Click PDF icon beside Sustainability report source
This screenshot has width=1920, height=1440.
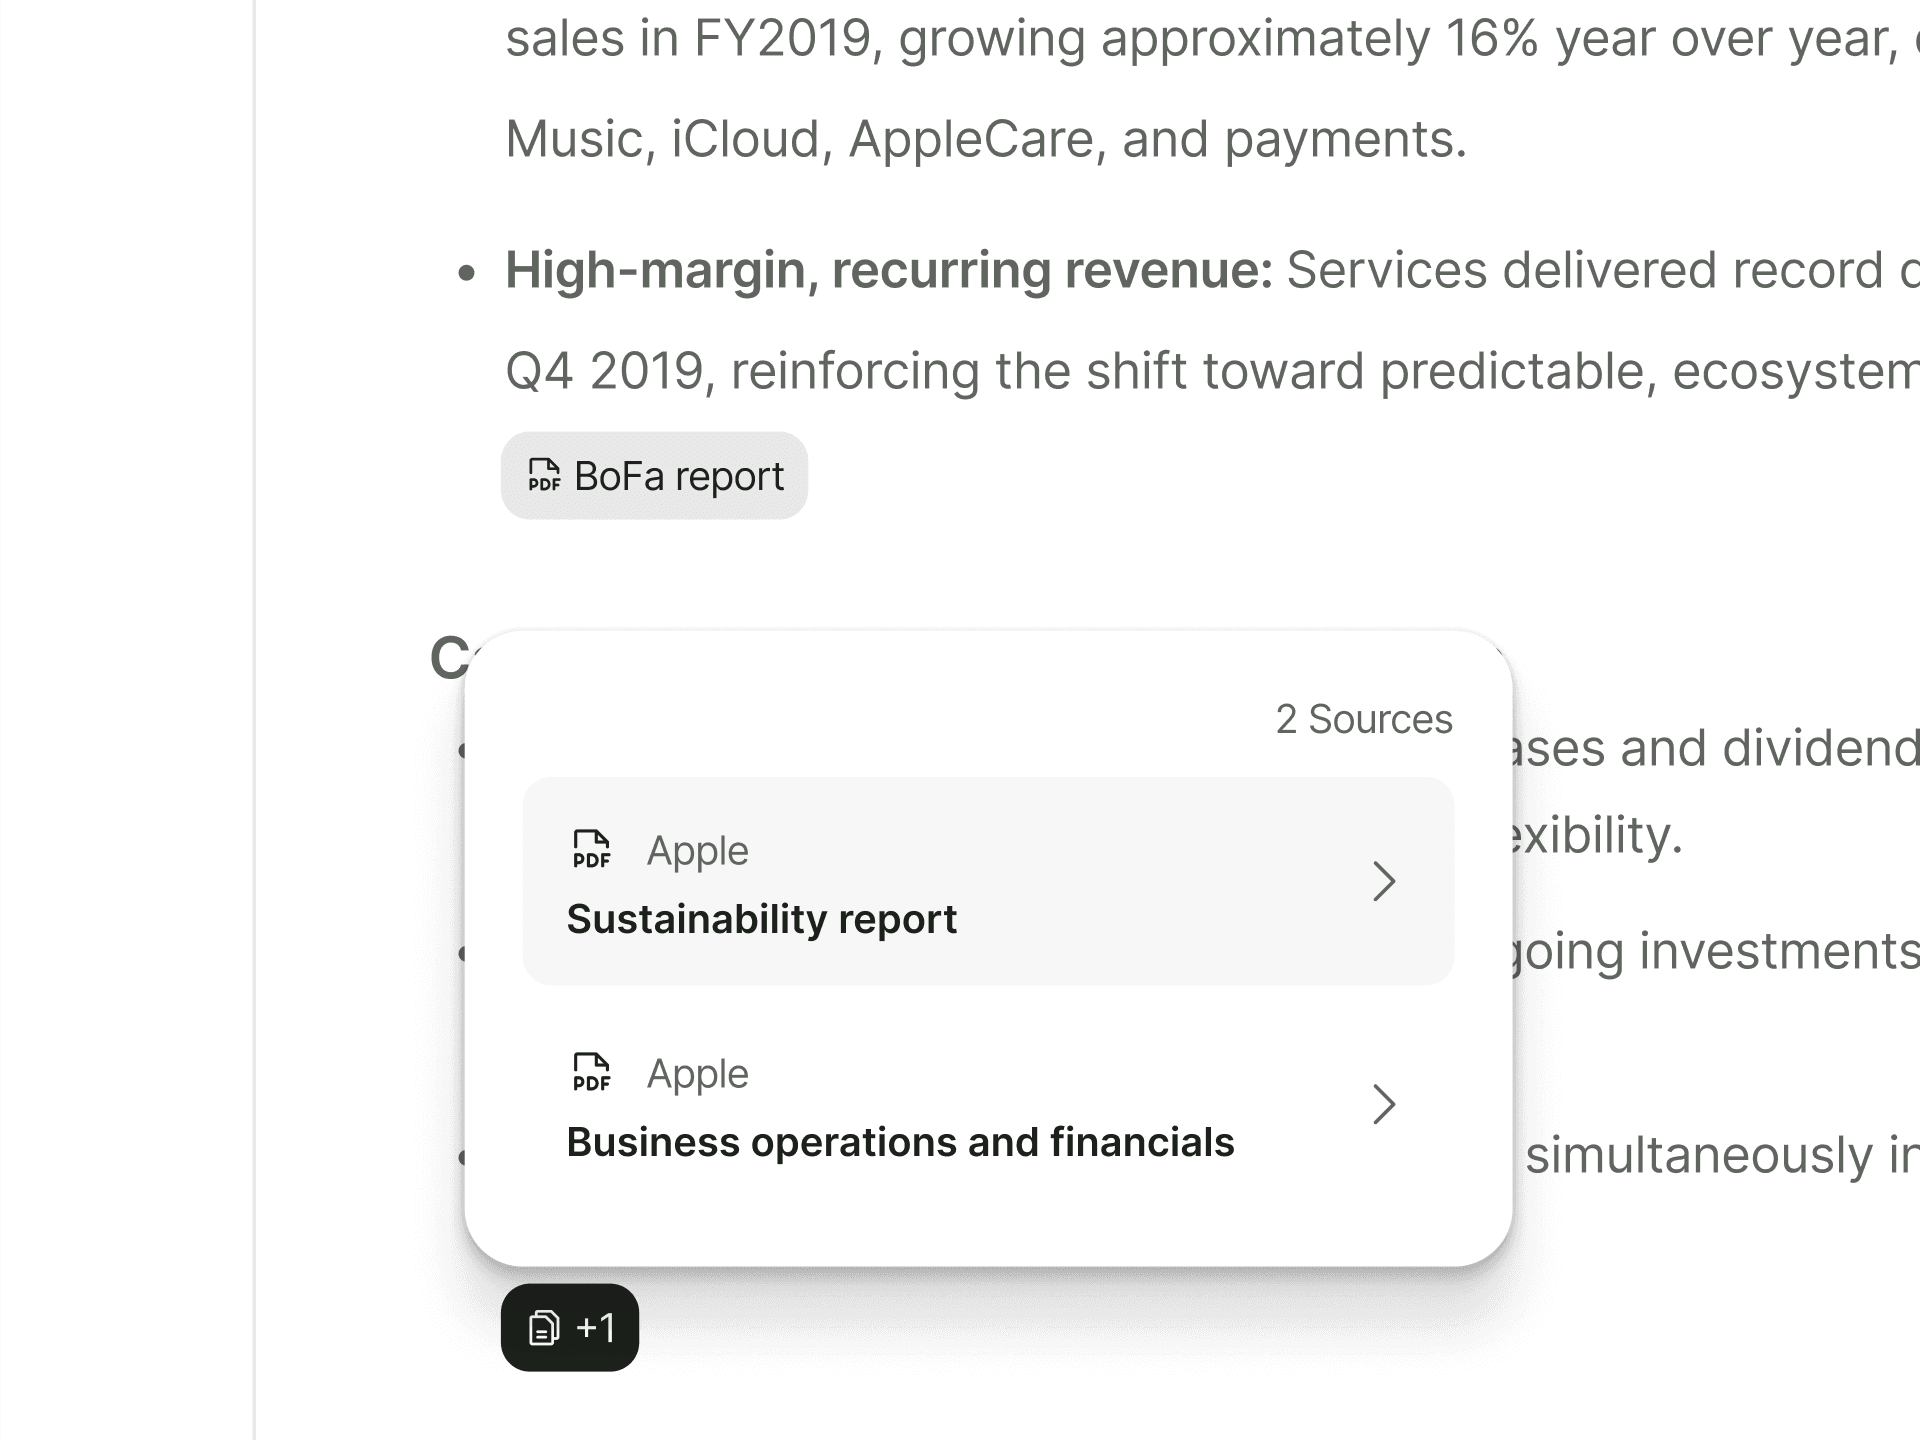pyautogui.click(x=591, y=850)
